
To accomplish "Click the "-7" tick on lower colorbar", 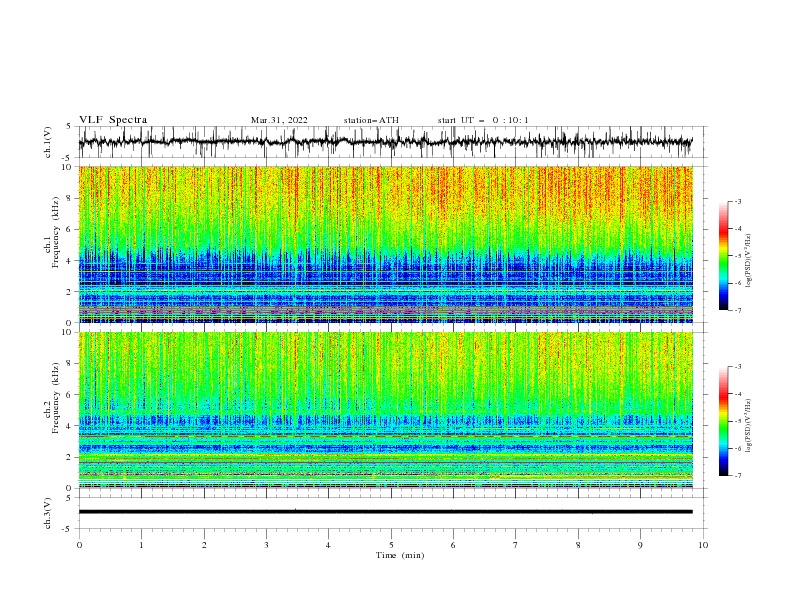I will [x=737, y=475].
